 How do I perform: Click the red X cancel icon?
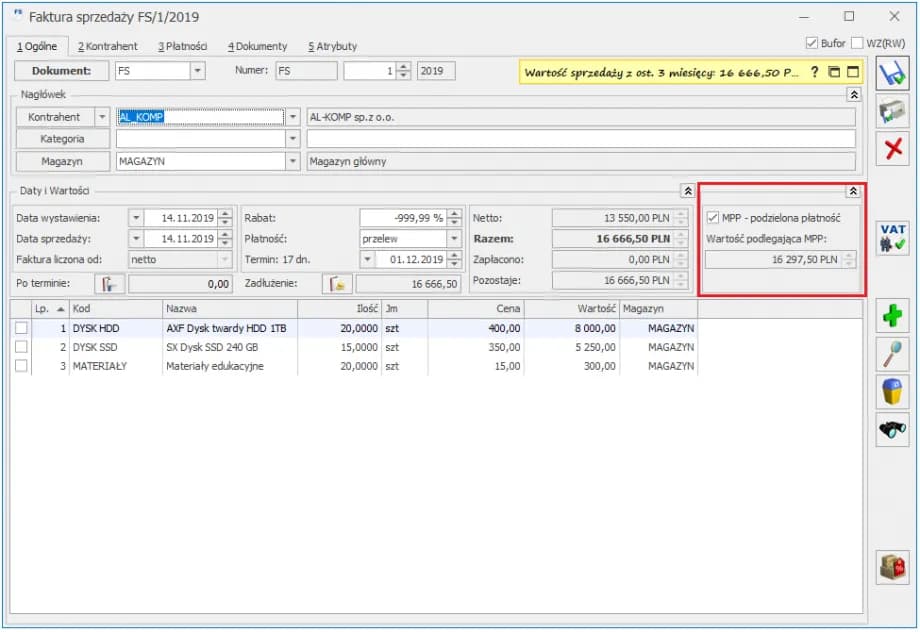[x=892, y=148]
